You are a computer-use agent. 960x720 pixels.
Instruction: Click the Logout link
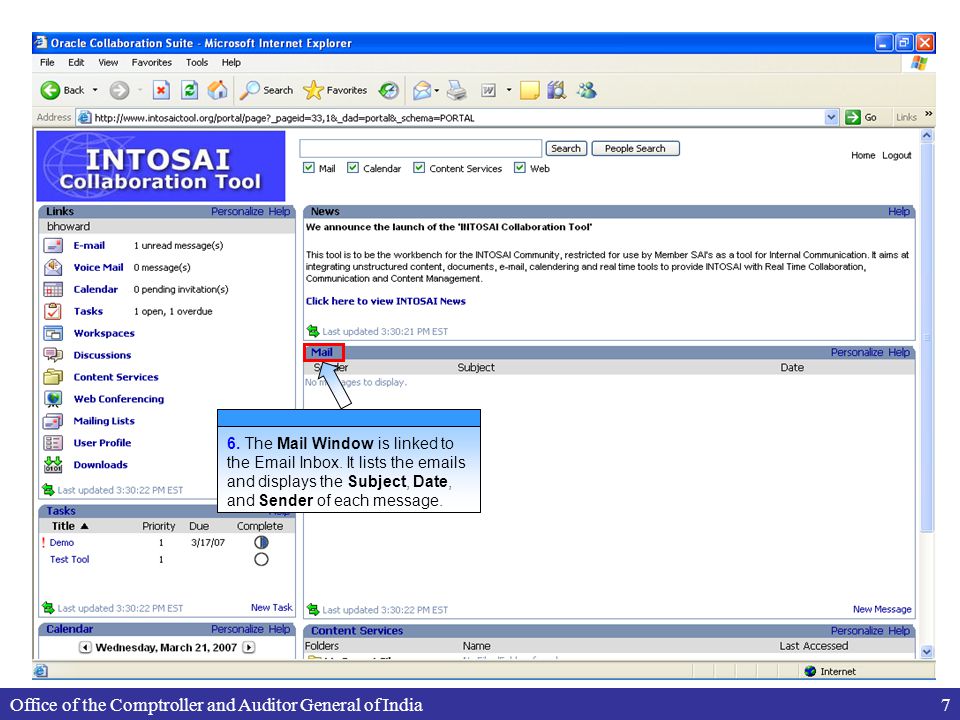click(896, 156)
